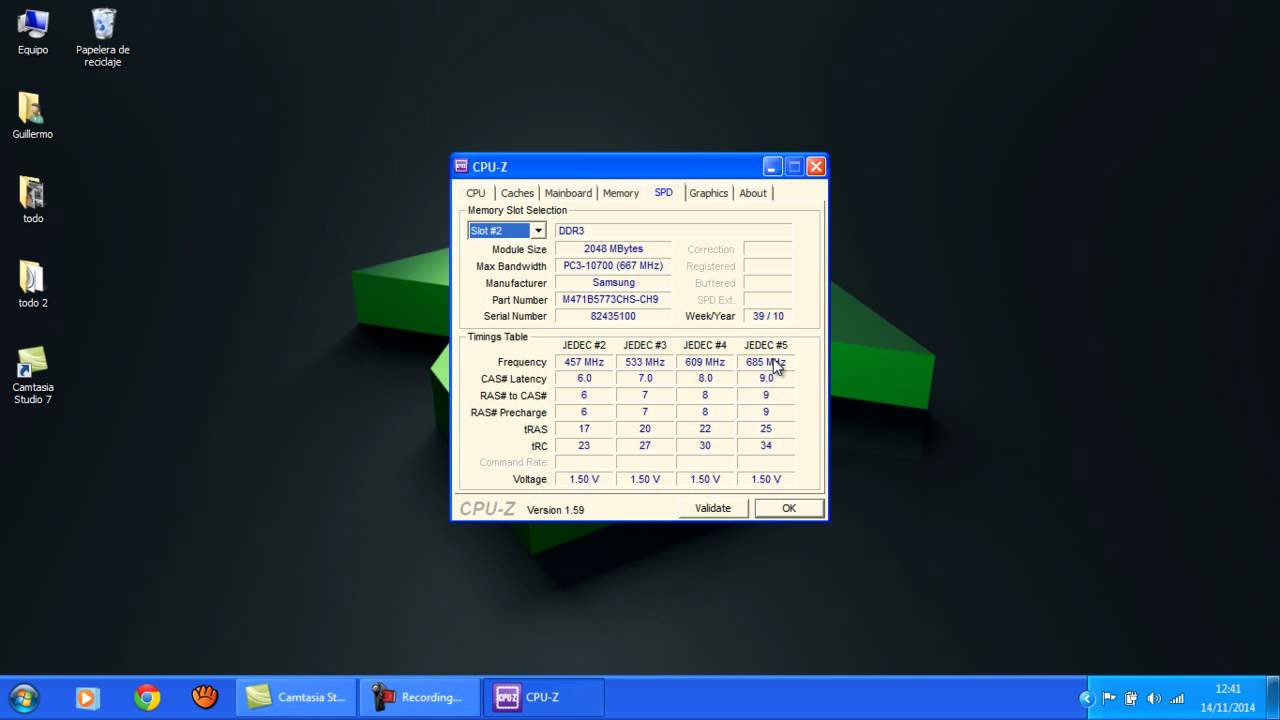Click part number M471B5773CHS-CH9

click(x=614, y=300)
